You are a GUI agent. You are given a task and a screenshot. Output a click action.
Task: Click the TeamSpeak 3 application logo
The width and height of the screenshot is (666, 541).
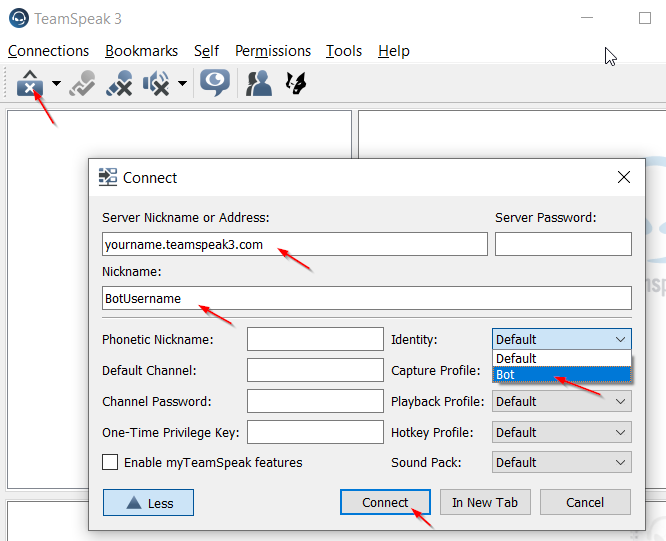[19, 18]
